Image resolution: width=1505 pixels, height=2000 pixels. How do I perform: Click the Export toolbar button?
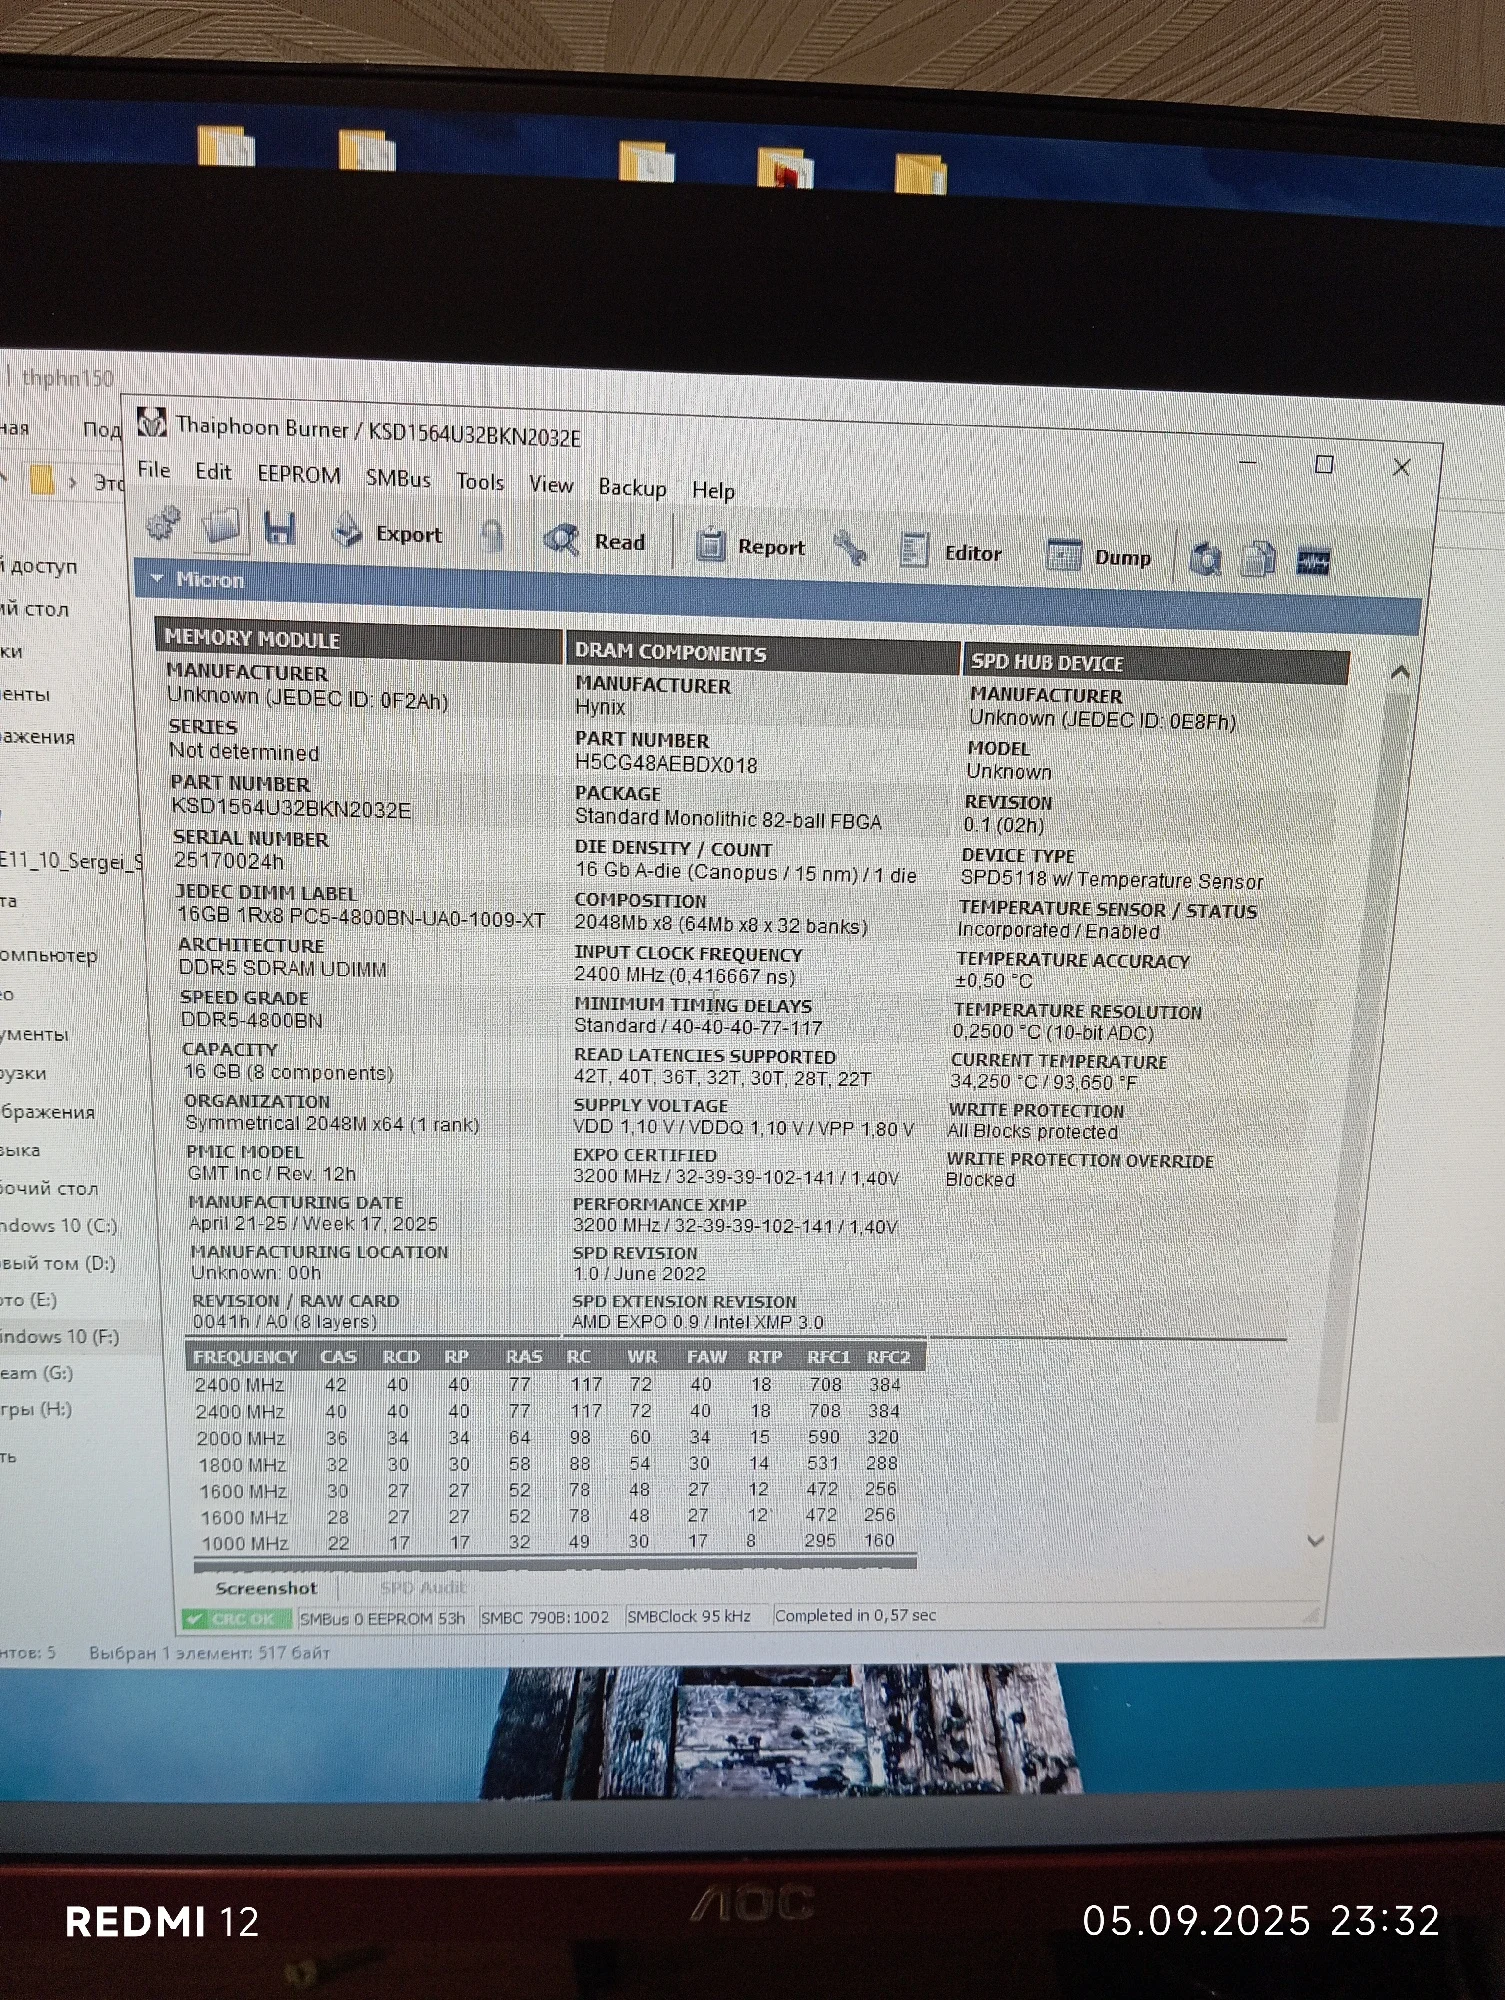pos(387,533)
